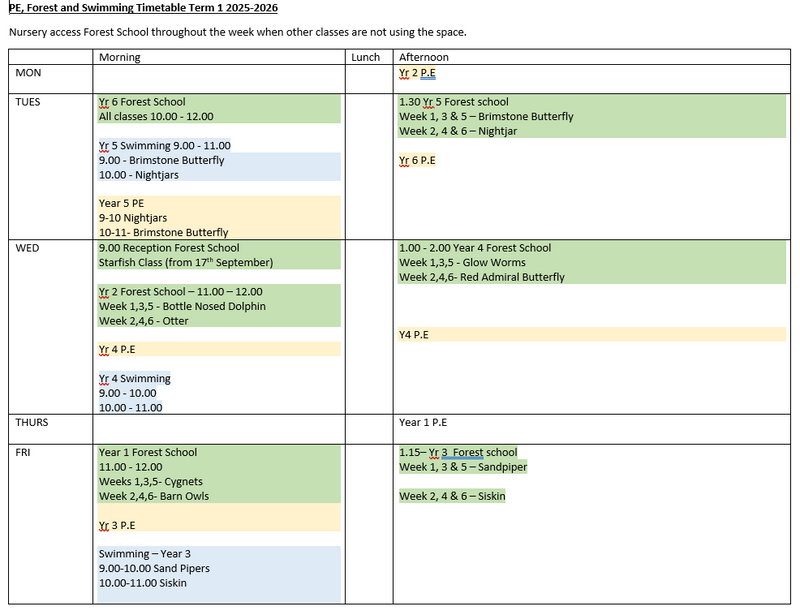Select the Morning column header
The height and width of the screenshot is (615, 800).
(120, 57)
